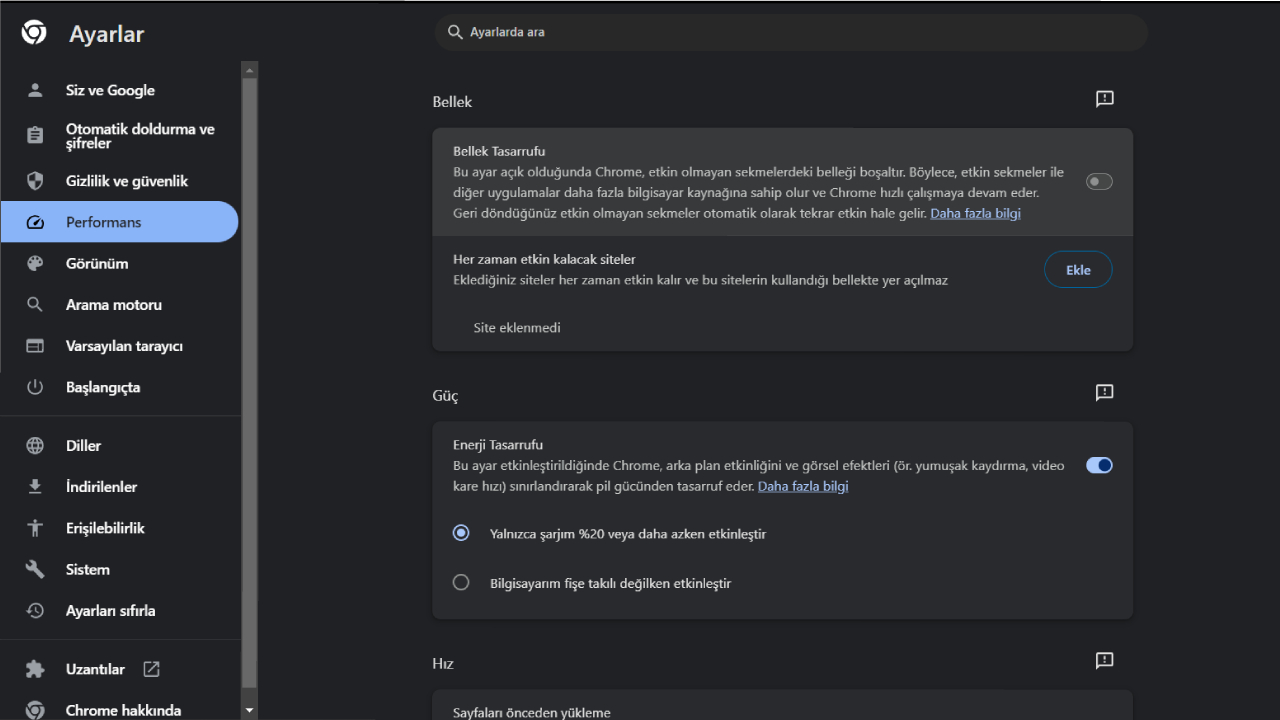Click the sidebar scrollbar thumb
Viewport: 1280px width, 720px height.
(x=250, y=382)
